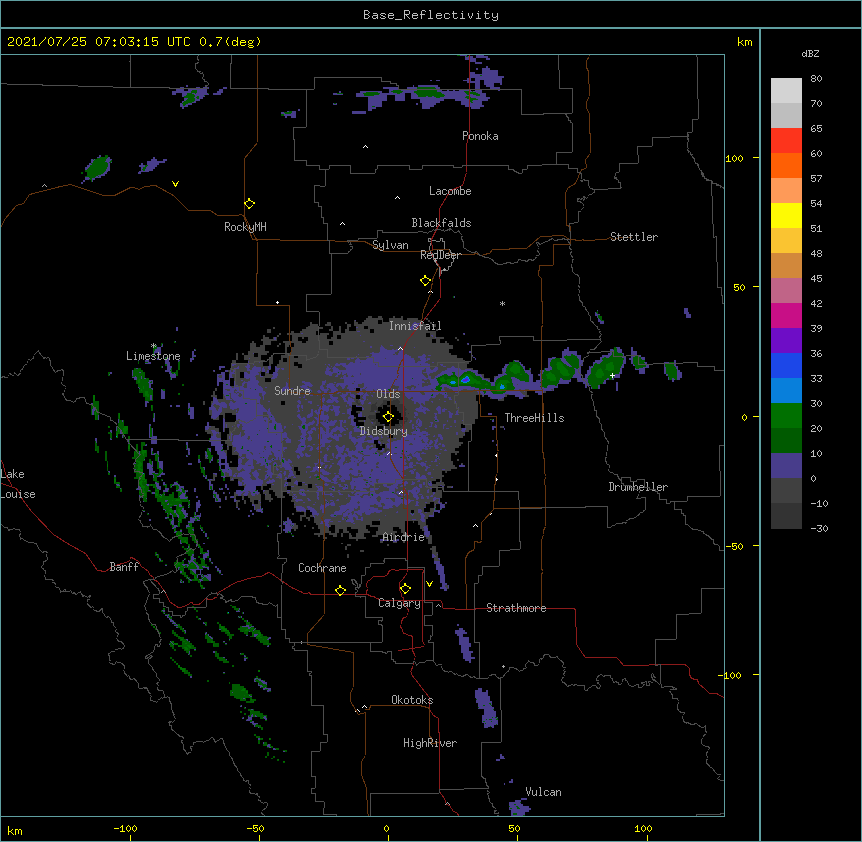
Task: Click the -100 tick on the horizontal km axis
Action: (125, 829)
